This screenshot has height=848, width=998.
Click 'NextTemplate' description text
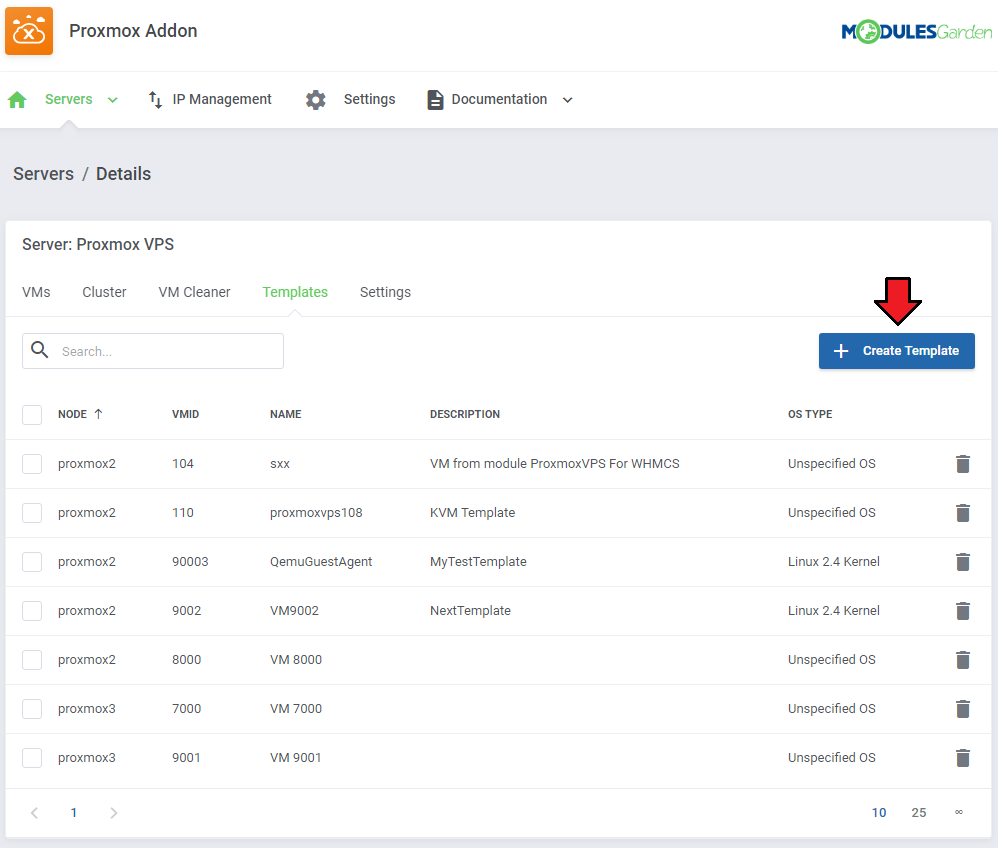(470, 611)
